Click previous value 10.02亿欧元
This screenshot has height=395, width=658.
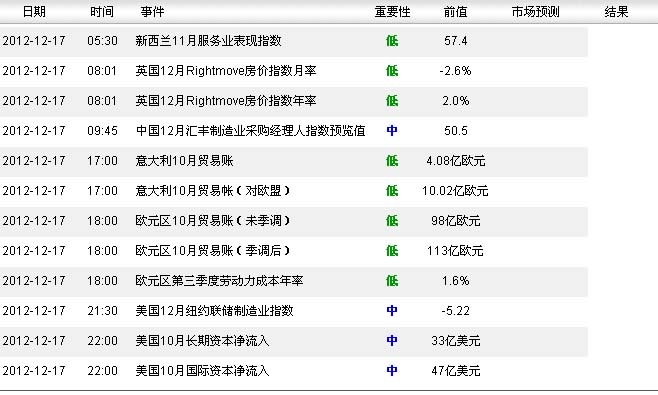(455, 191)
